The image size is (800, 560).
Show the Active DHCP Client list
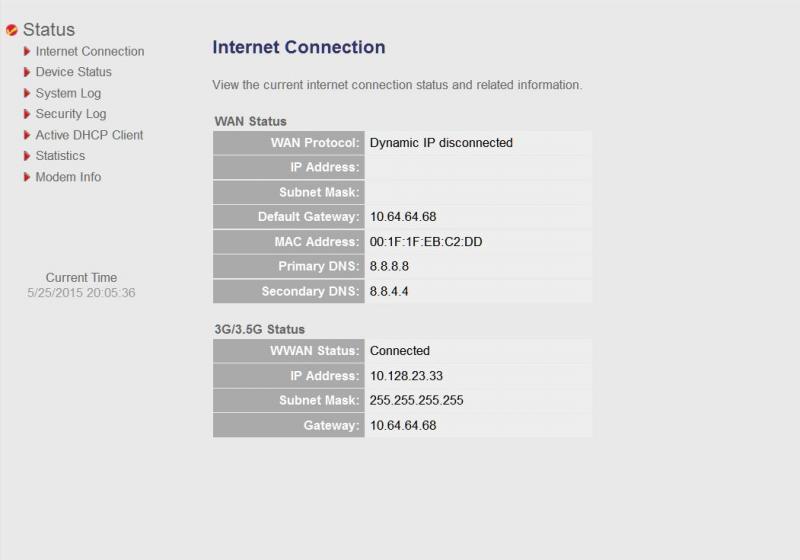tap(89, 135)
